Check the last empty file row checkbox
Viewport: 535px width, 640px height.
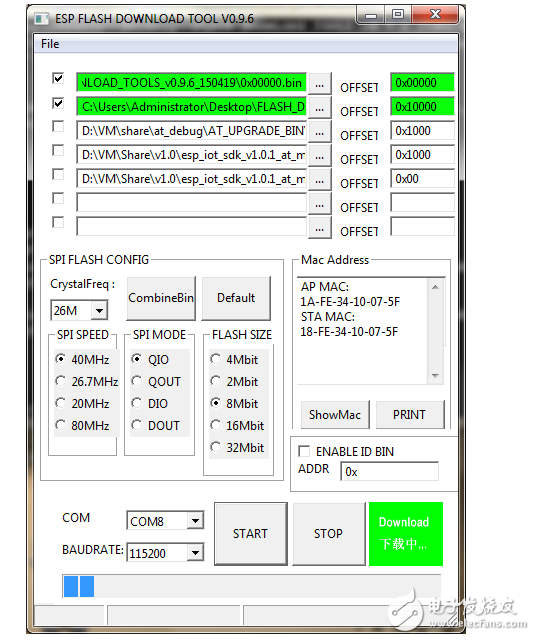pos(58,222)
